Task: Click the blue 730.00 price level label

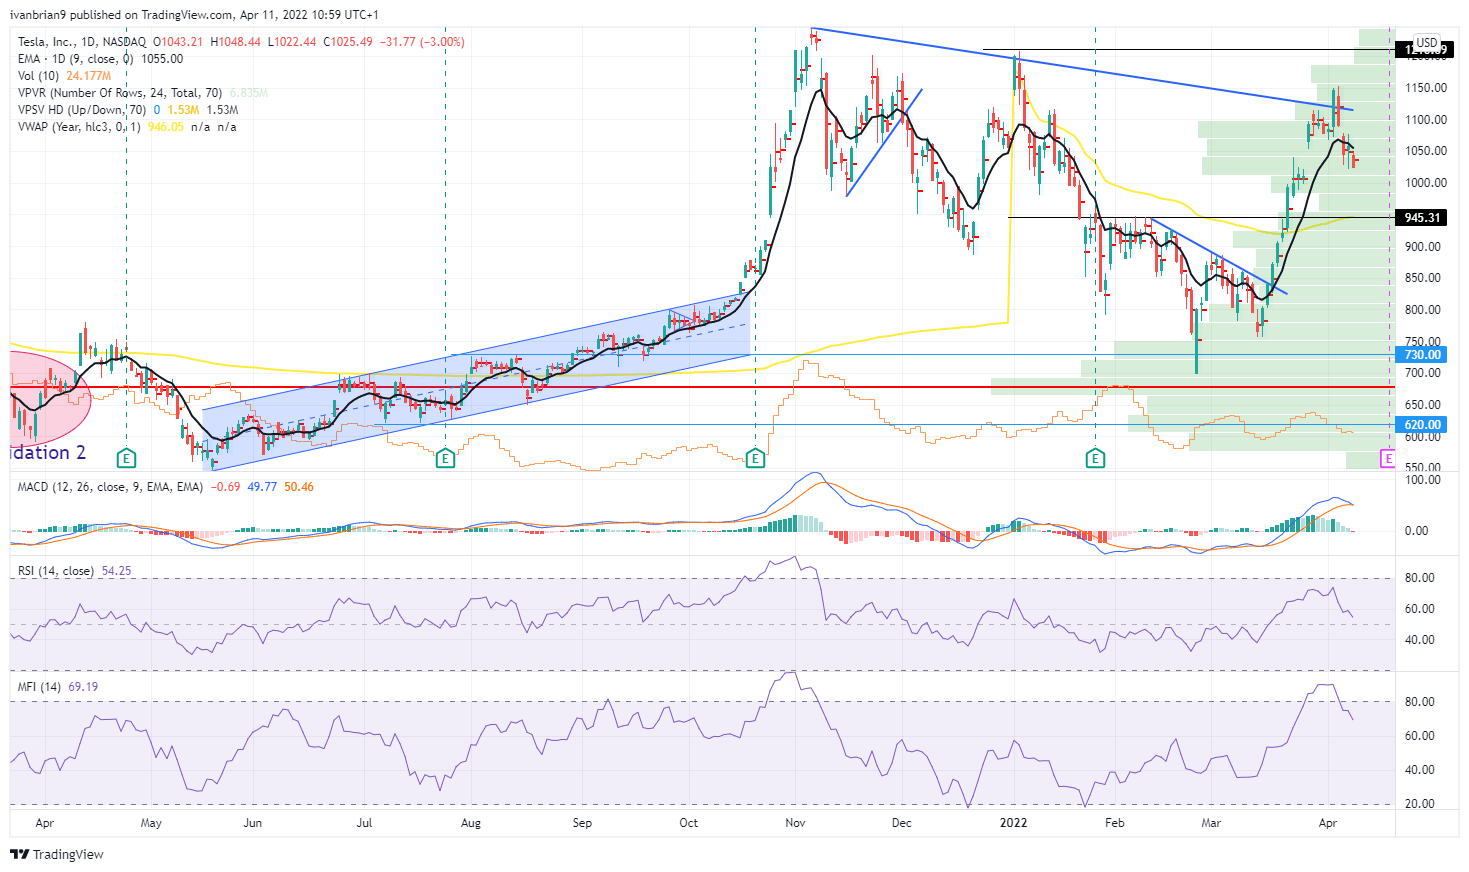Action: (x=1422, y=355)
